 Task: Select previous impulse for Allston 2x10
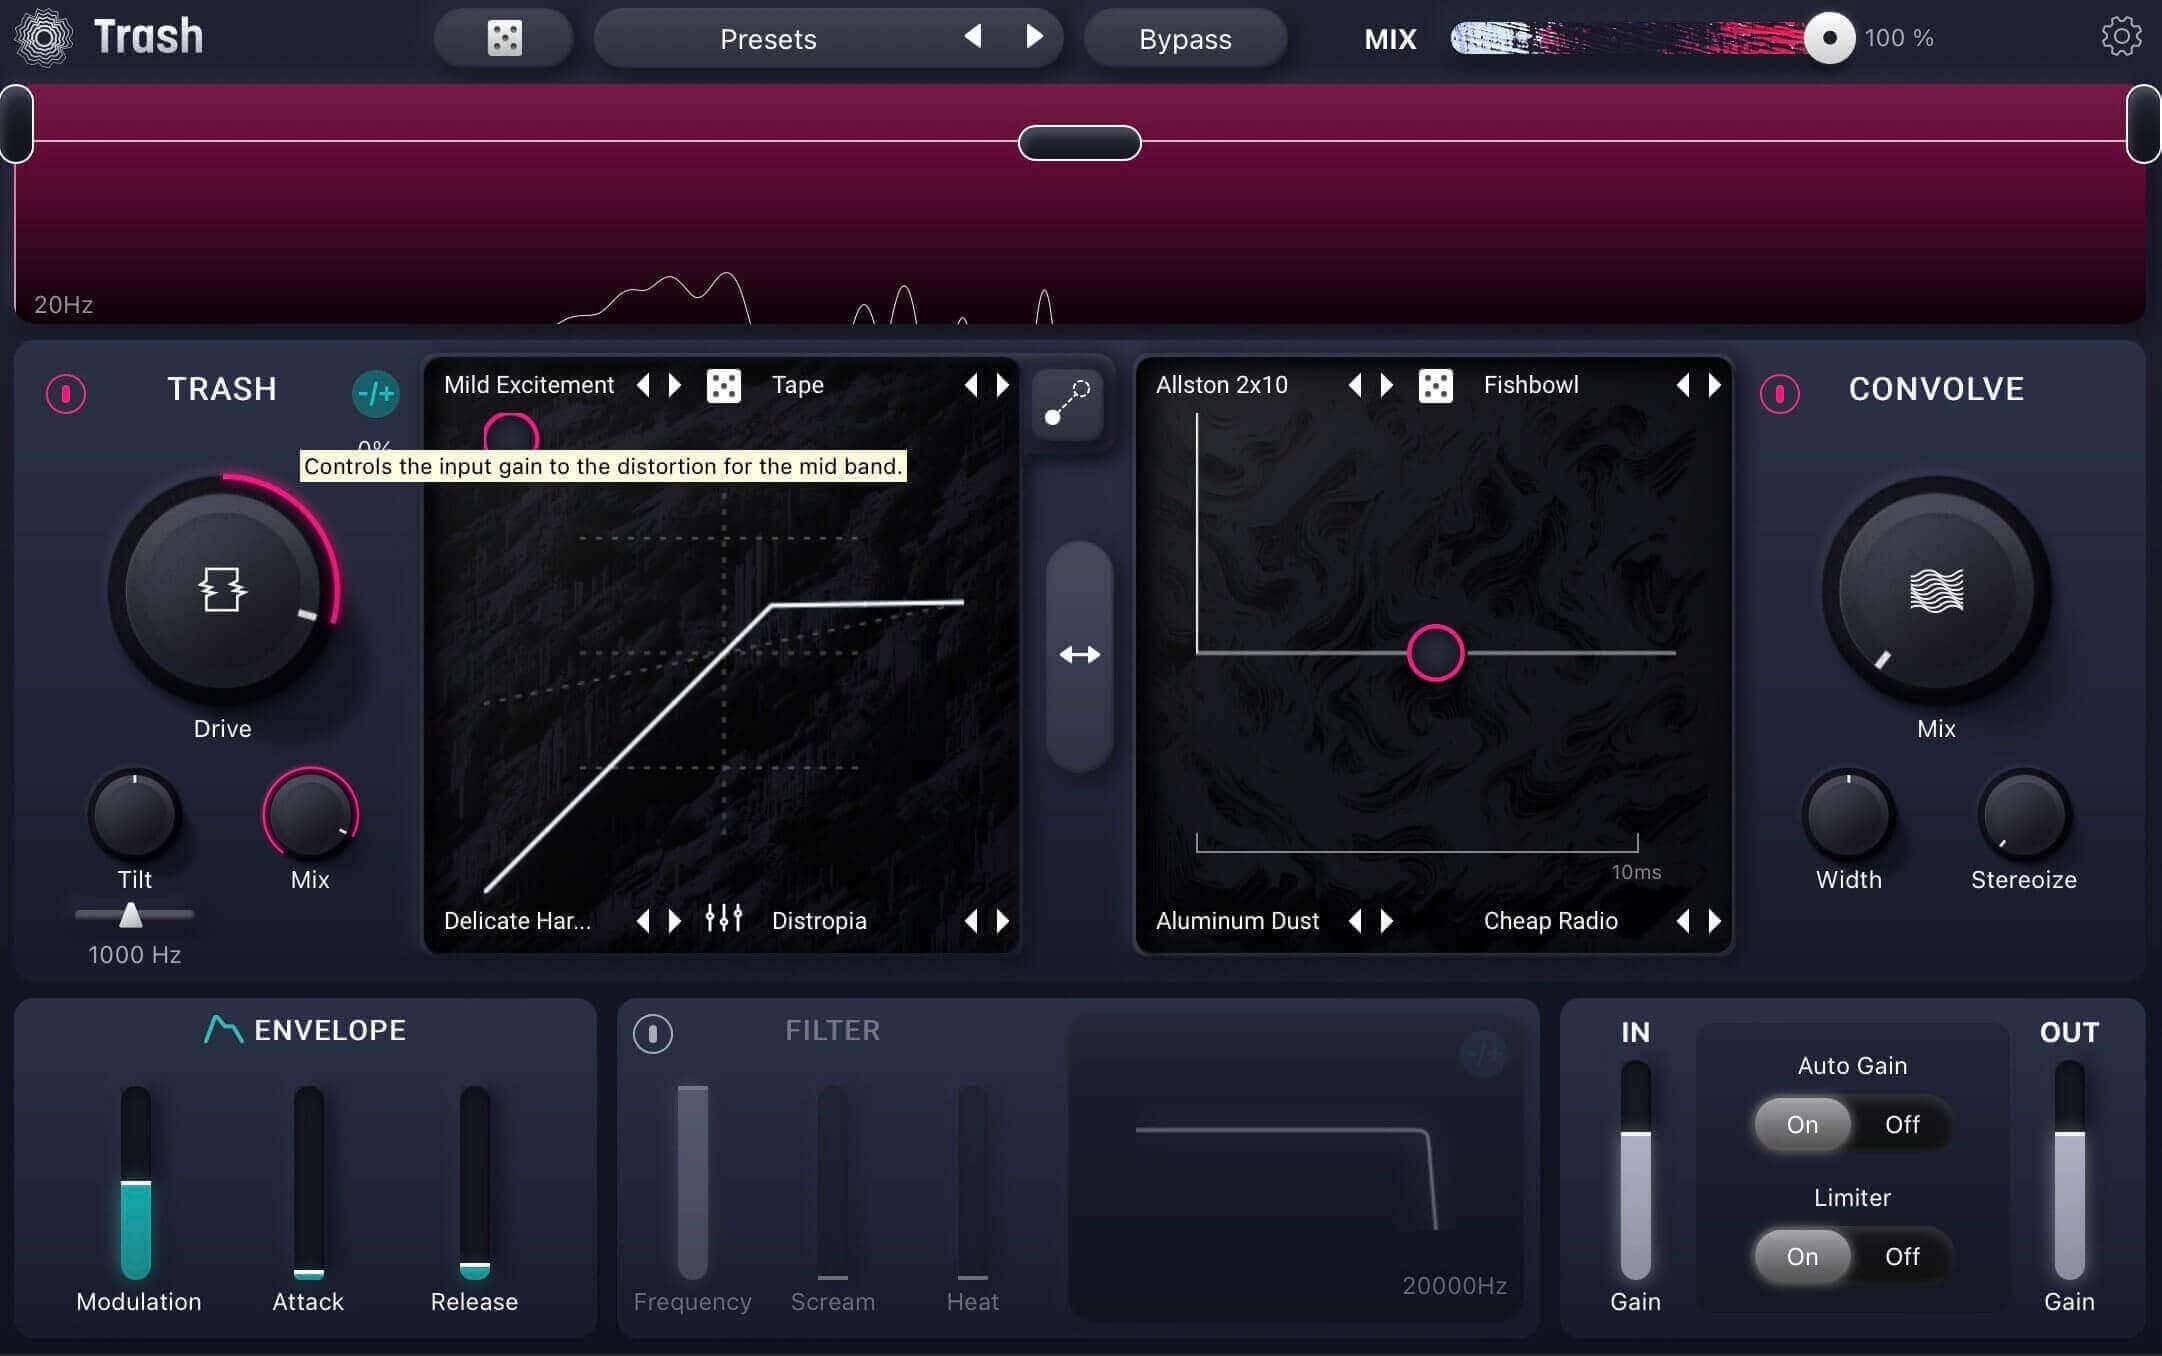coord(1355,385)
